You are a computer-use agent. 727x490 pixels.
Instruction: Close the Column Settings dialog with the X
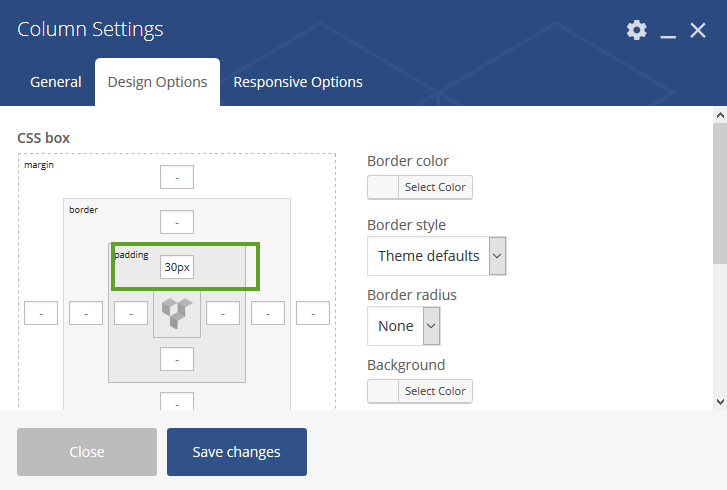pyautogui.click(x=697, y=31)
